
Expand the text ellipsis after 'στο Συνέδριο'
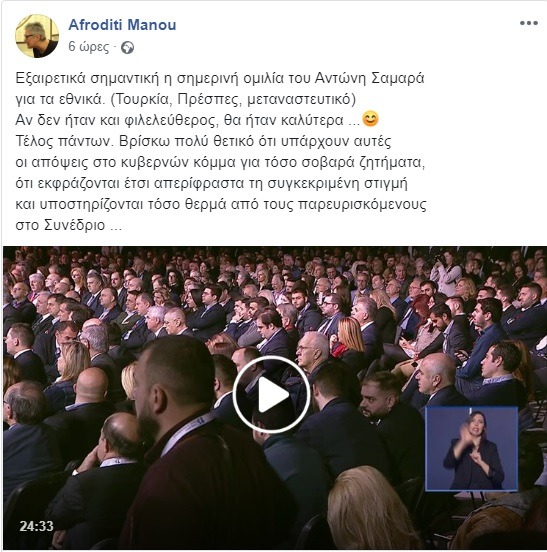(x=116, y=226)
